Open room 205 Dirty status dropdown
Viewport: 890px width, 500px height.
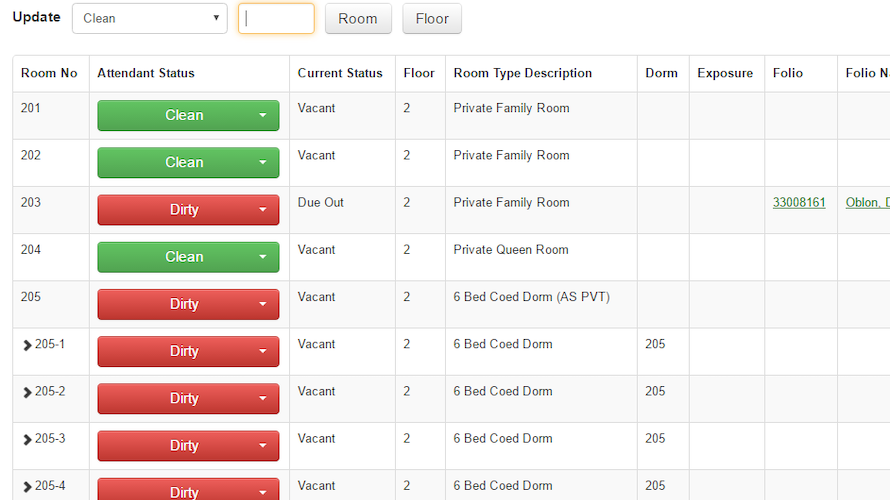188,304
